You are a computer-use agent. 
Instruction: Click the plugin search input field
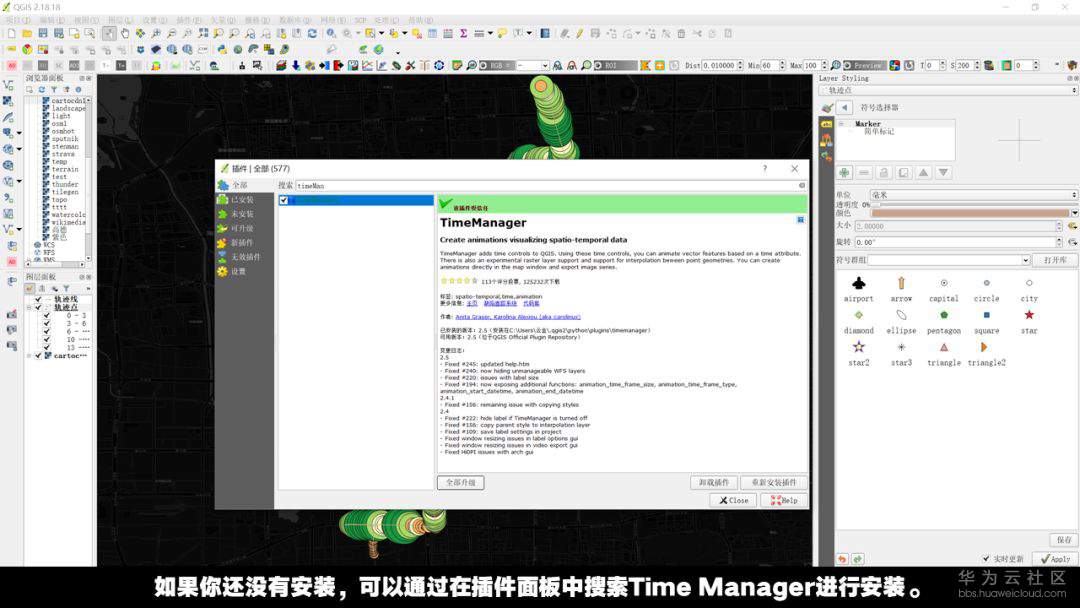[x=550, y=186]
